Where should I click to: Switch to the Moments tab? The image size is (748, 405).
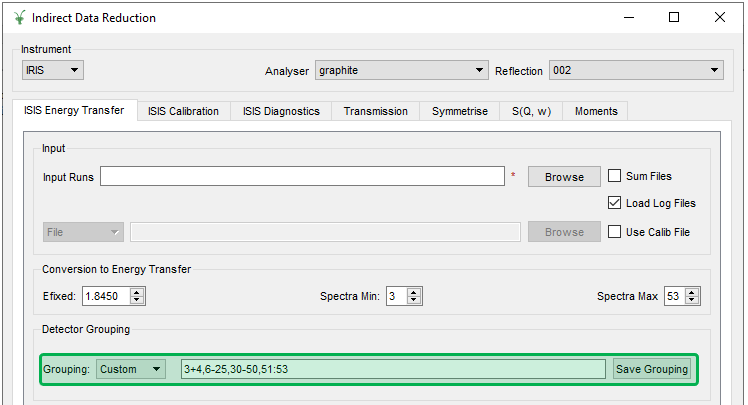coord(596,111)
